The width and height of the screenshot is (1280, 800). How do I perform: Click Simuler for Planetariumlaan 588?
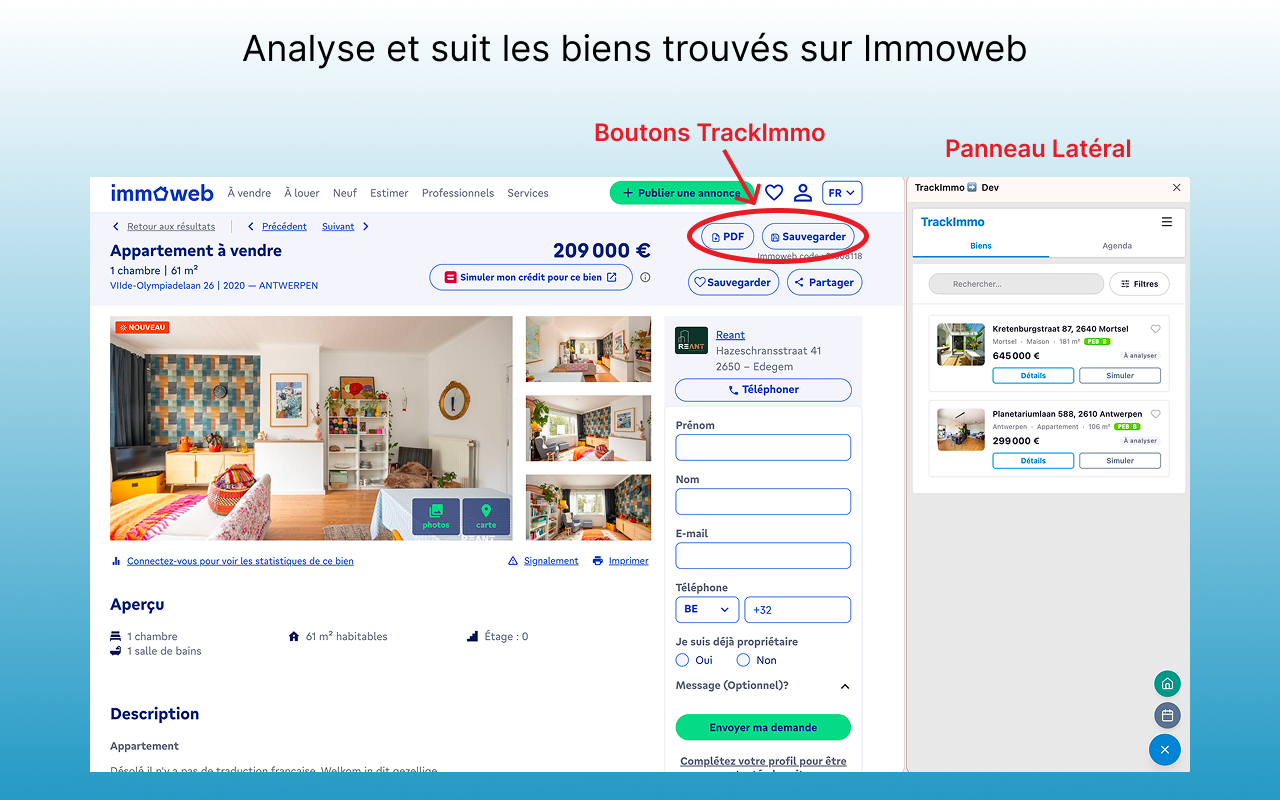1120,461
